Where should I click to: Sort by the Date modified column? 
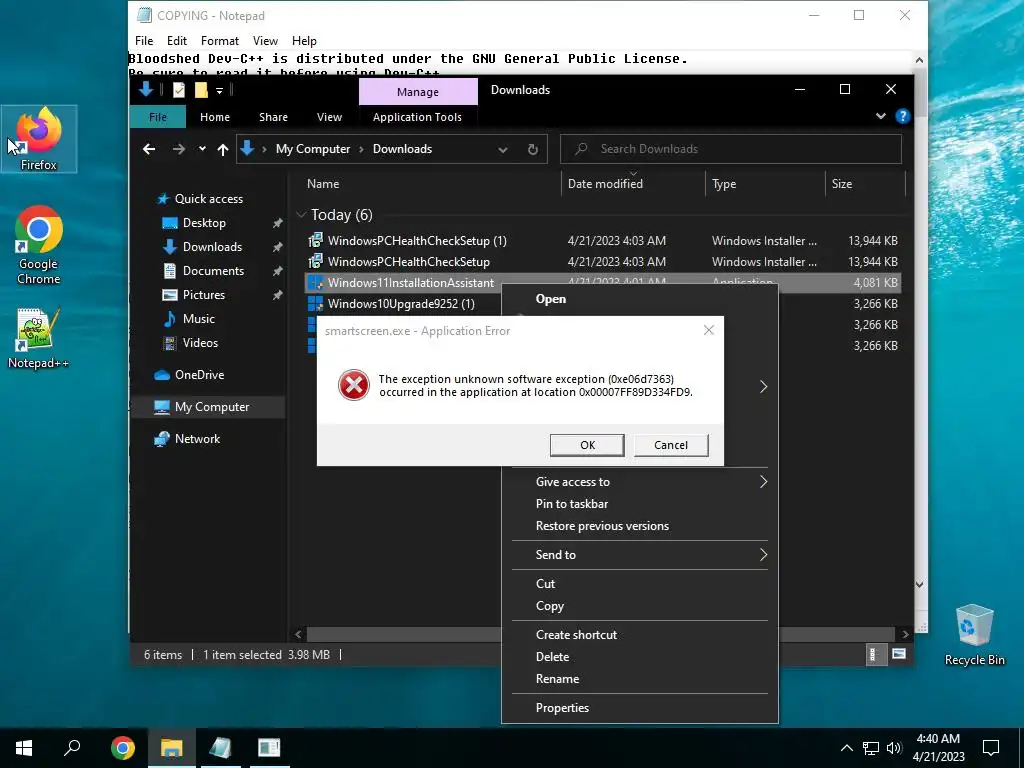click(632, 184)
